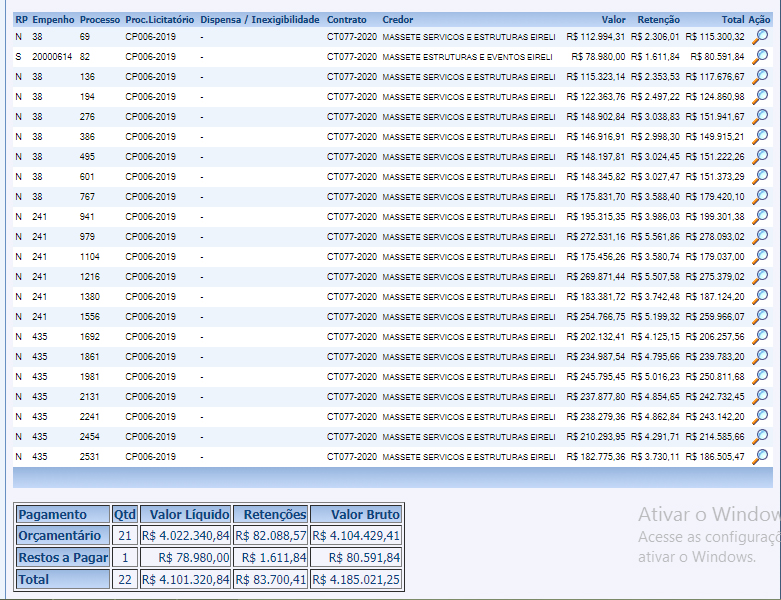Click the Proc.Licitatório column header

(159, 20)
